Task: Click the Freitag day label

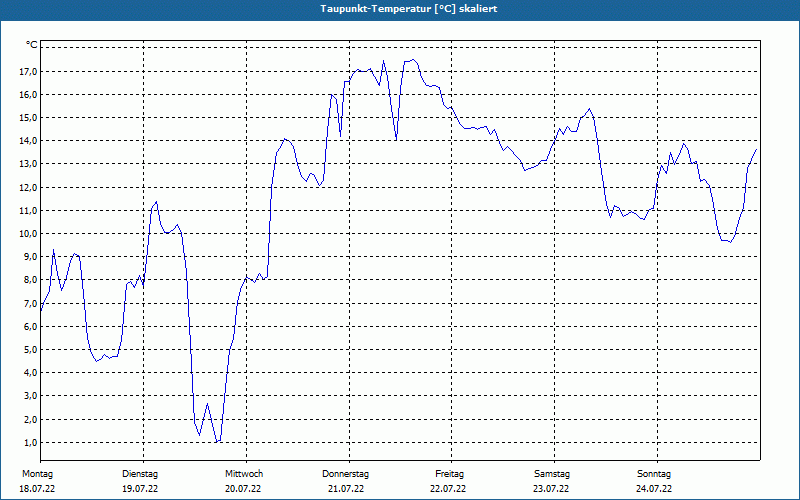Action: coord(449,474)
